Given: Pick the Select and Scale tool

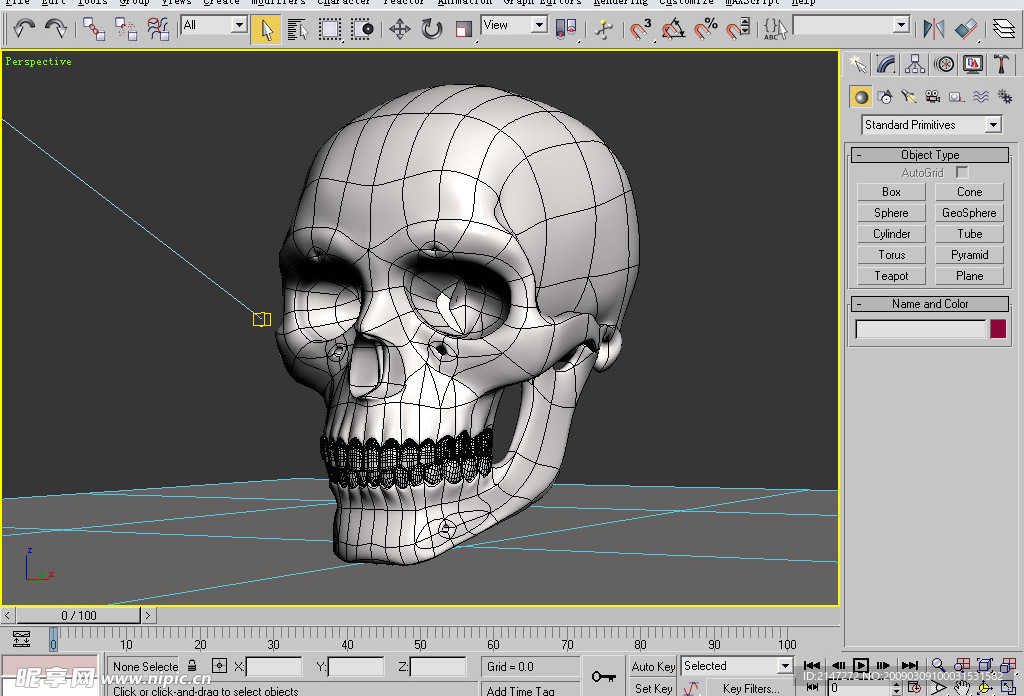Looking at the screenshot, I should point(464,29).
